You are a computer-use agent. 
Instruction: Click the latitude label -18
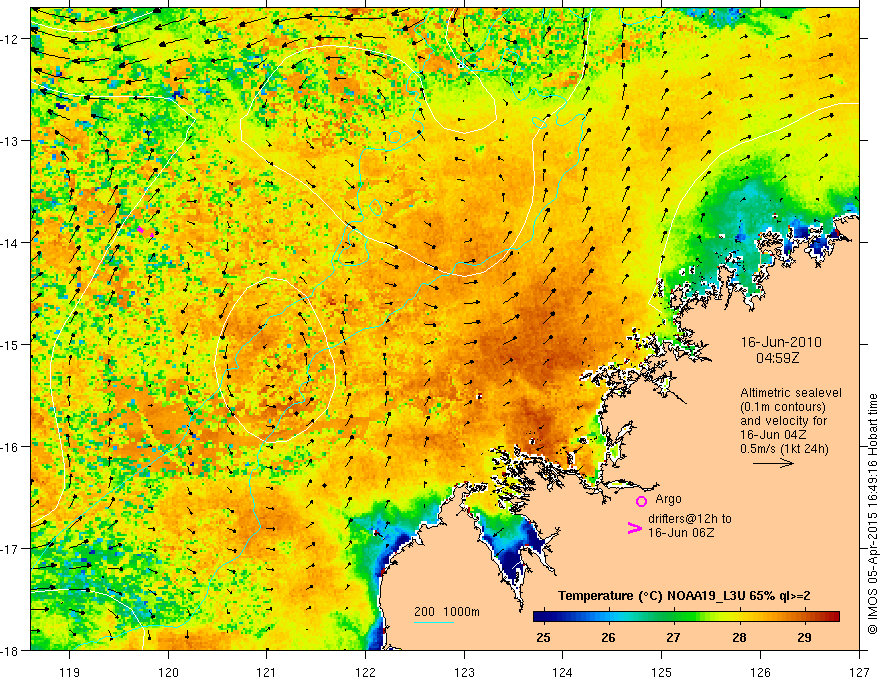[x=10, y=650]
